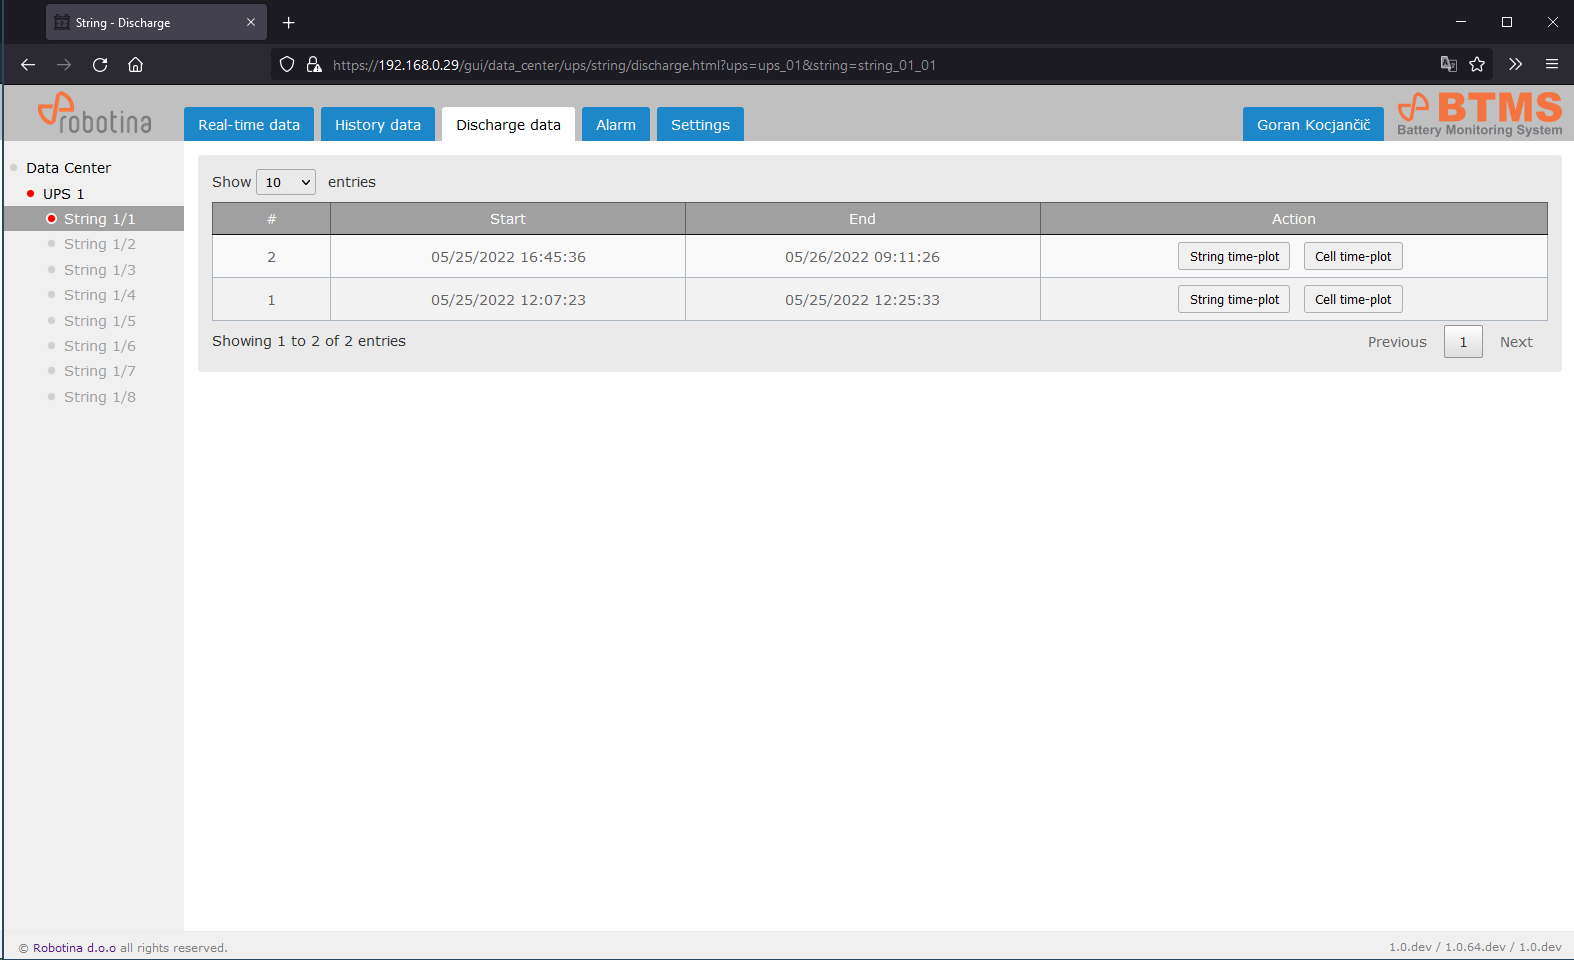Go back using the browser back arrow

28,65
